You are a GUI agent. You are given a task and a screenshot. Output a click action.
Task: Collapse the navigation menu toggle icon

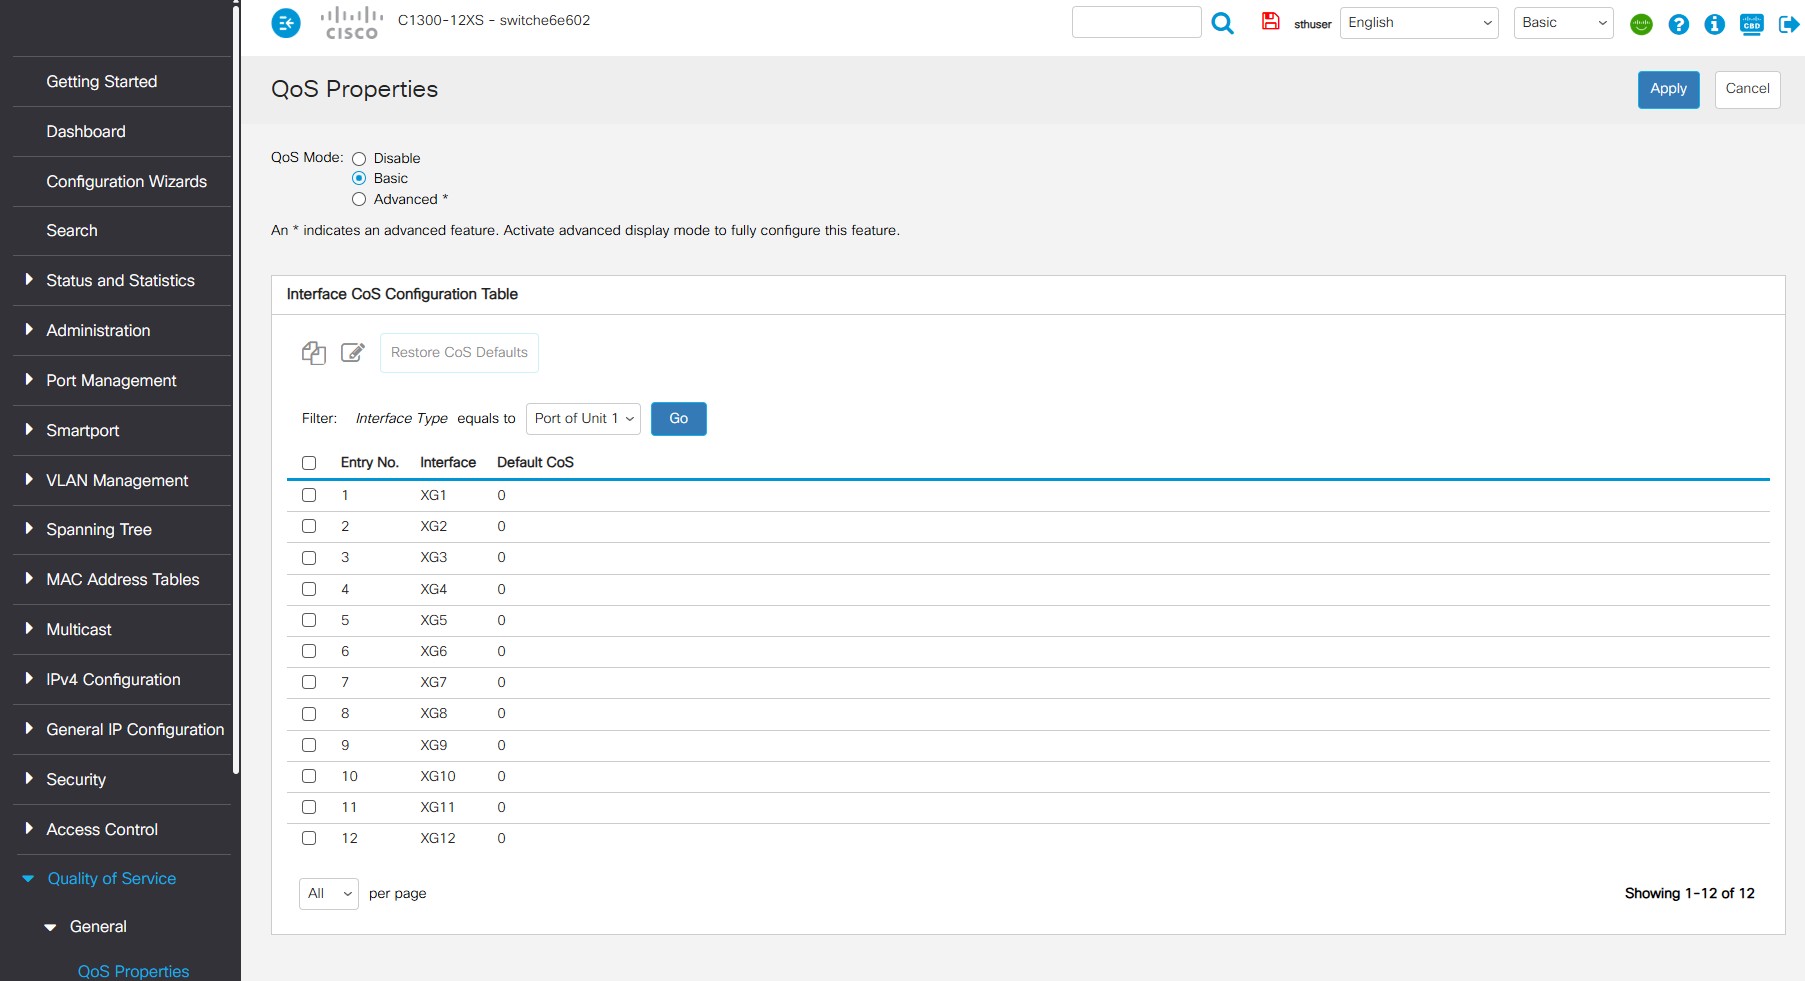(x=286, y=23)
